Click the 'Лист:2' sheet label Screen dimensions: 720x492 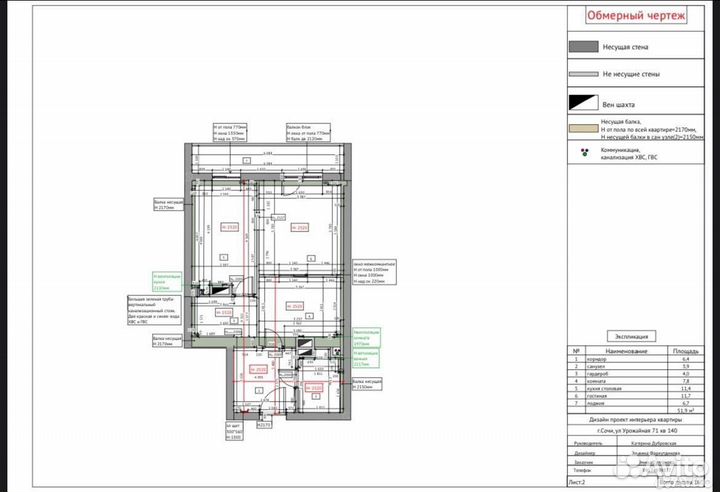click(x=578, y=481)
